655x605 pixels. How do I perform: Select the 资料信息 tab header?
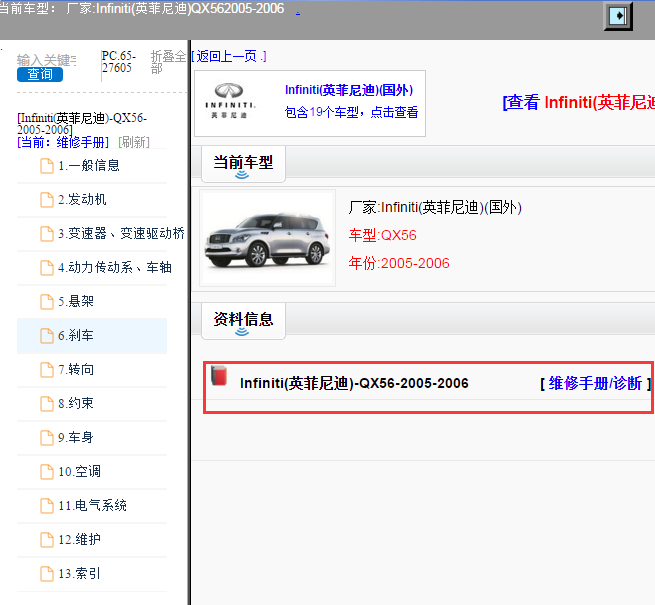[x=243, y=321]
